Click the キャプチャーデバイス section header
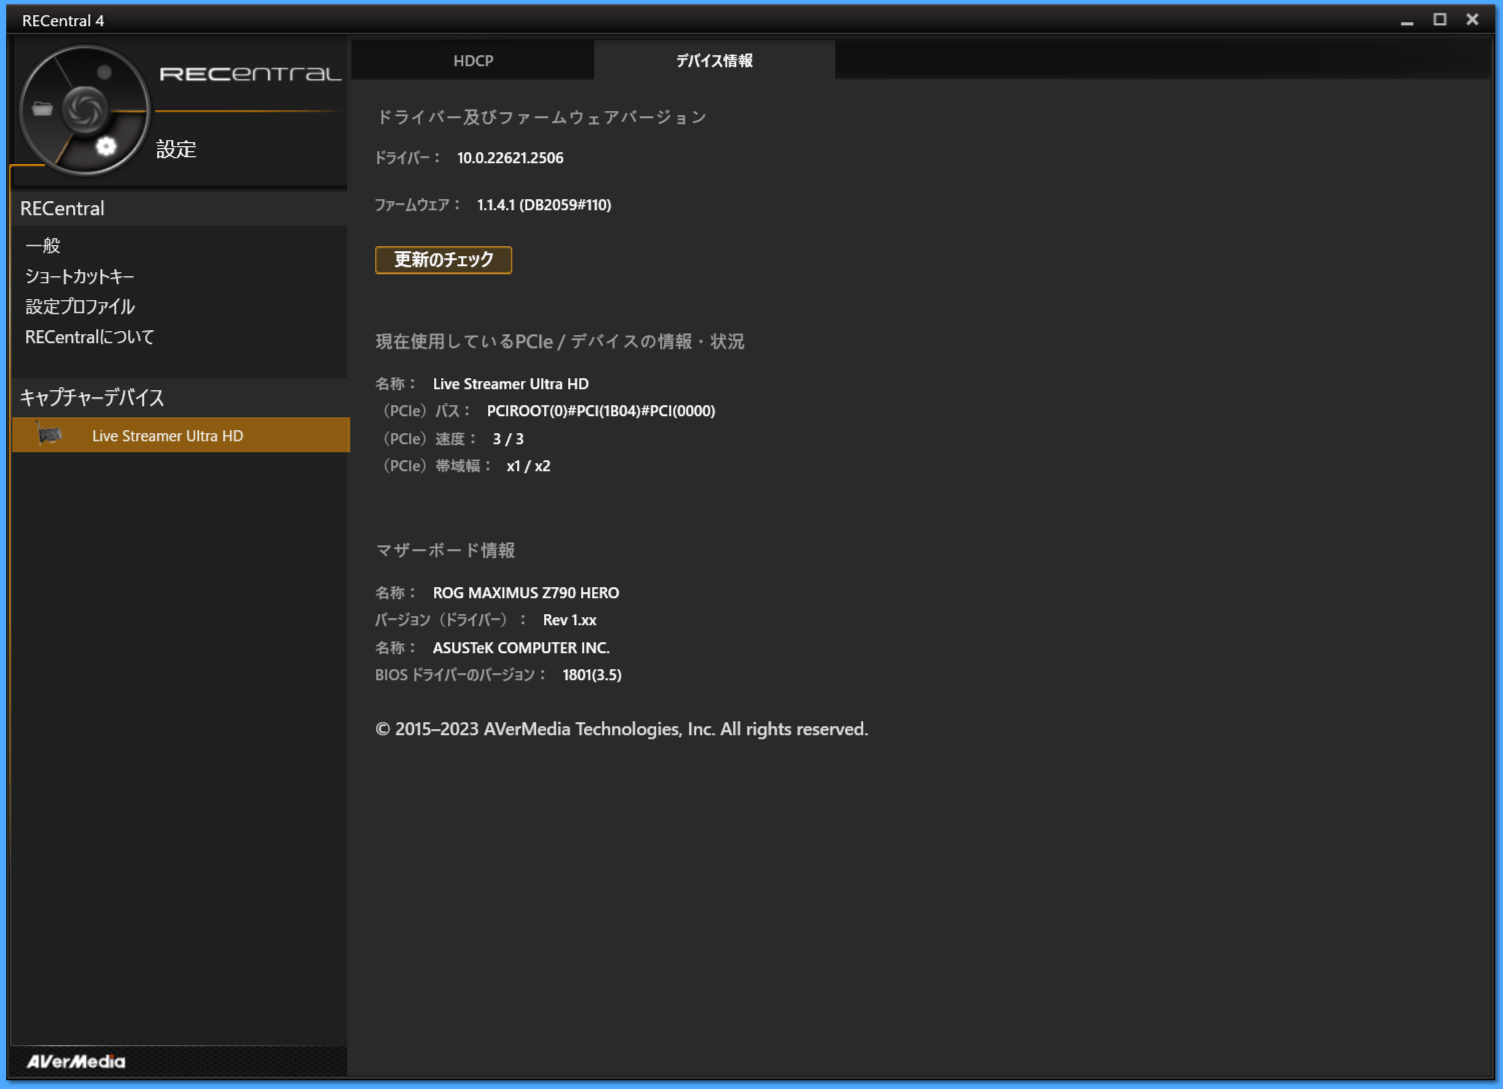The height and width of the screenshot is (1089, 1503). coord(92,397)
